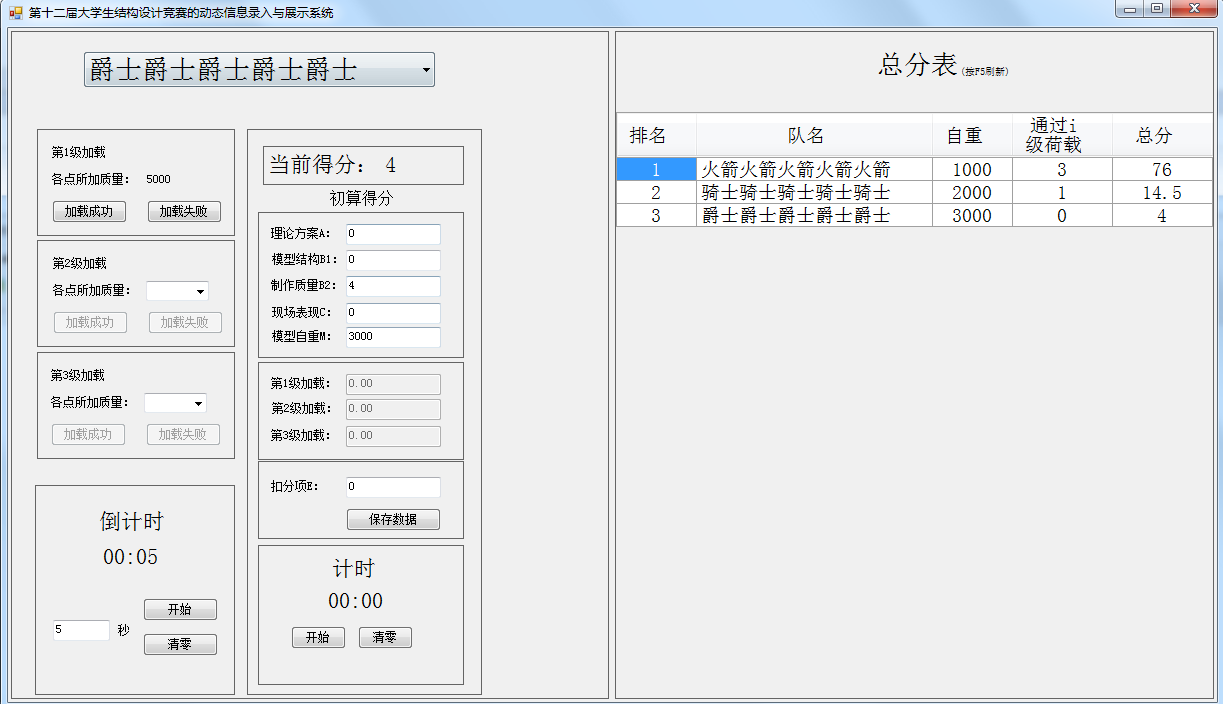Click 加载成功 for 第1级加载
Image resolution: width=1223 pixels, height=704 pixels.
[89, 212]
